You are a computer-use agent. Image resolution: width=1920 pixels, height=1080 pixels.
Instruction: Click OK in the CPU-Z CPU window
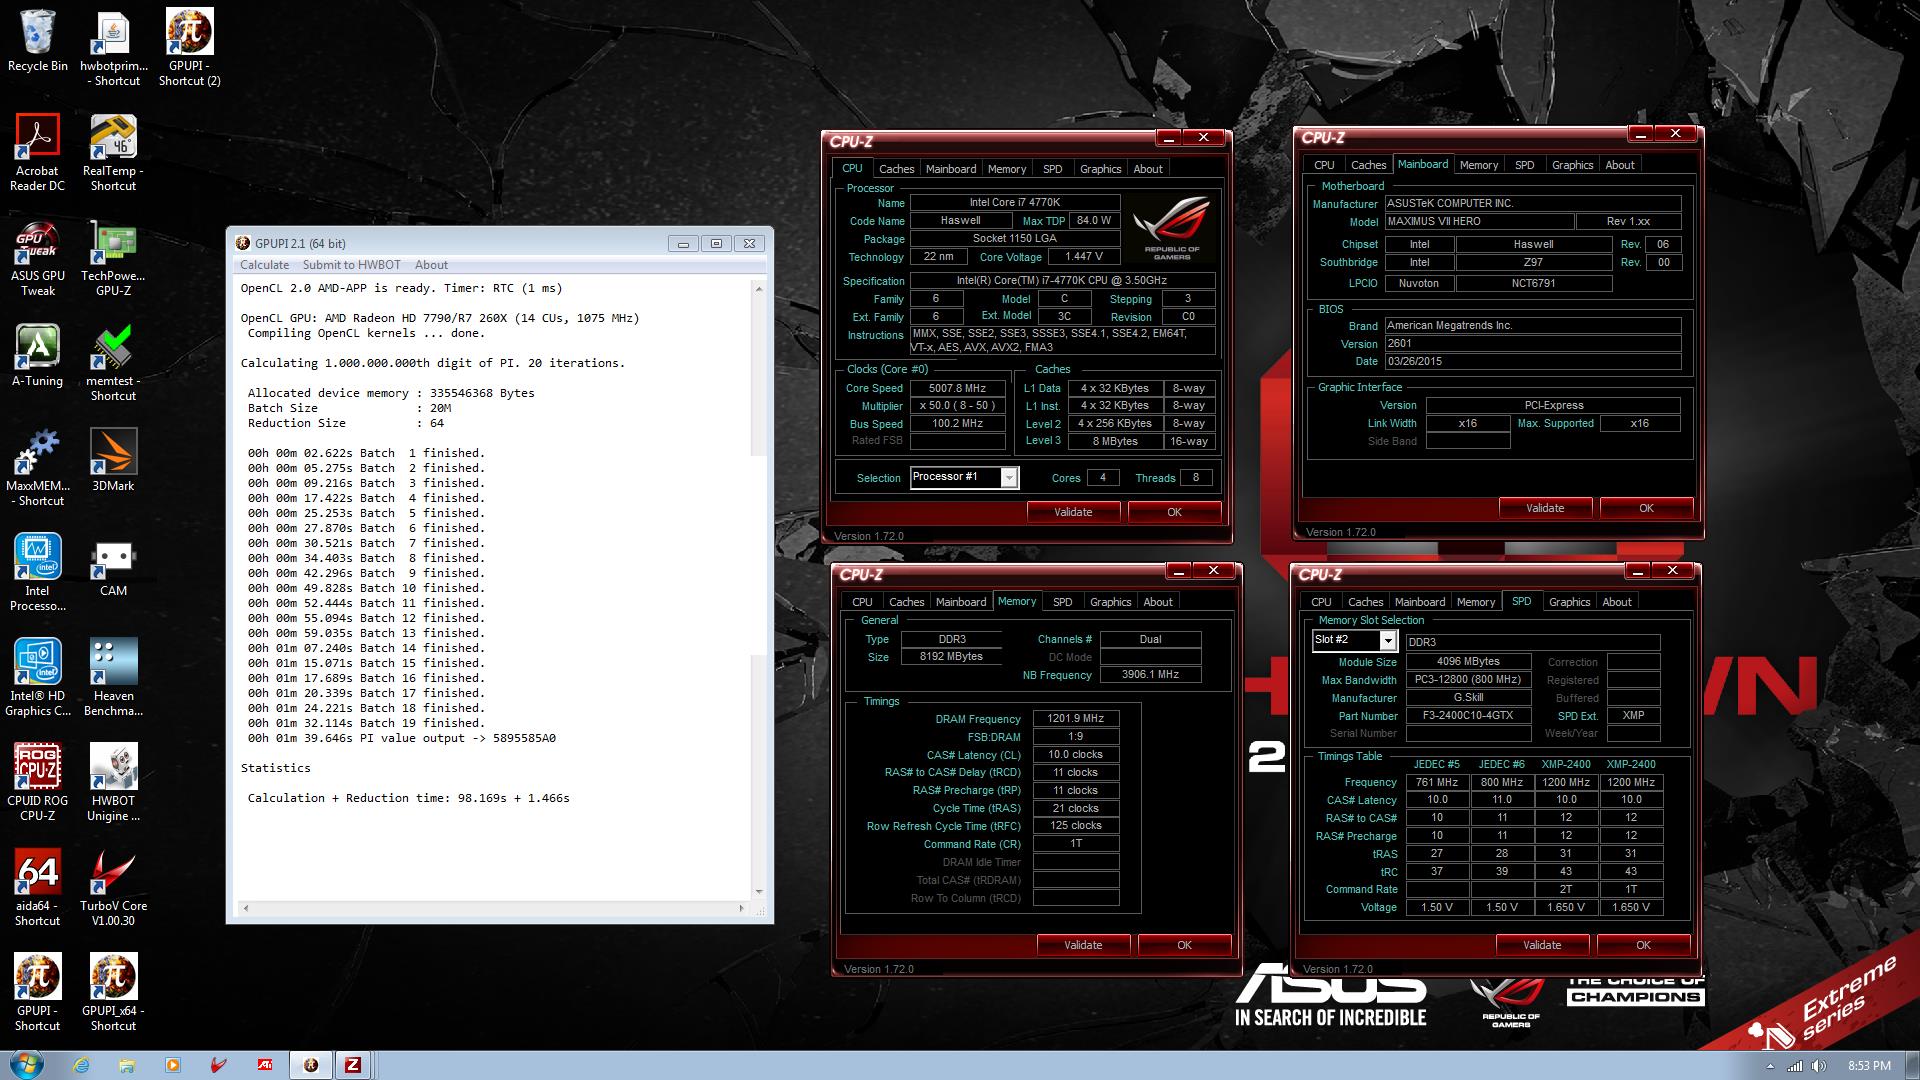coord(1174,512)
